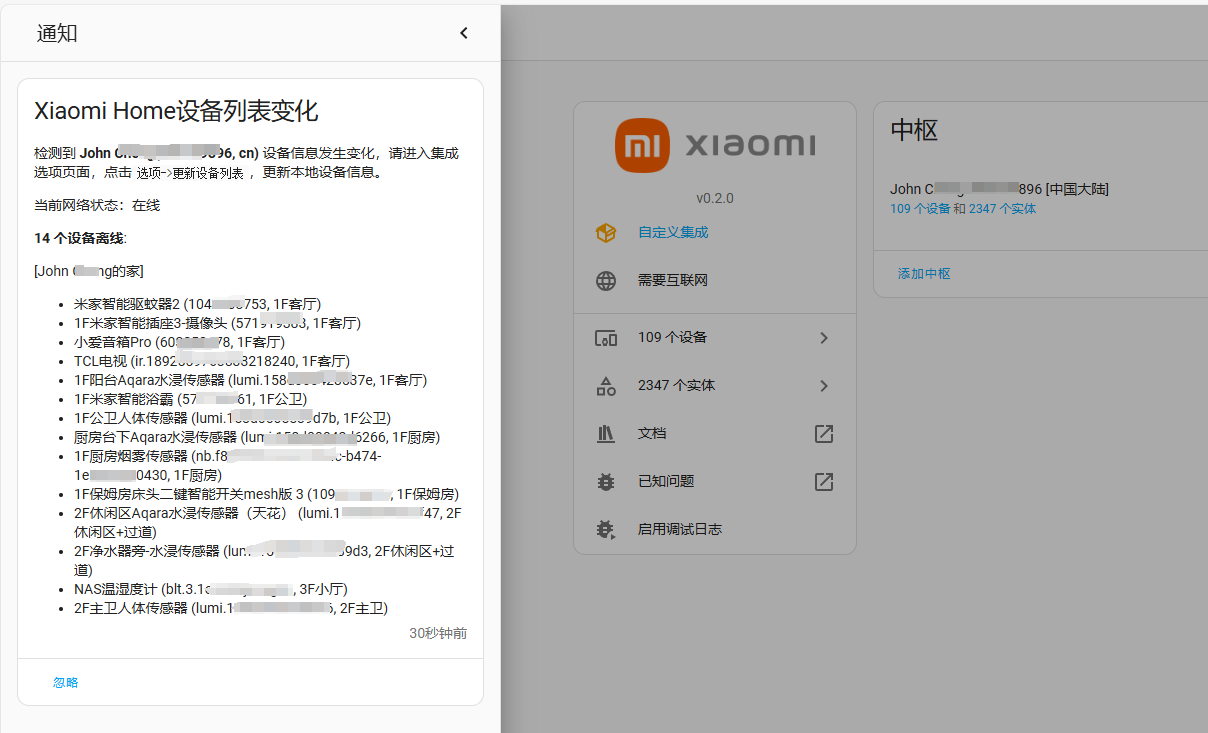The image size is (1208, 733).
Task: Click 添加中枢 to add a hub
Action: 924,273
